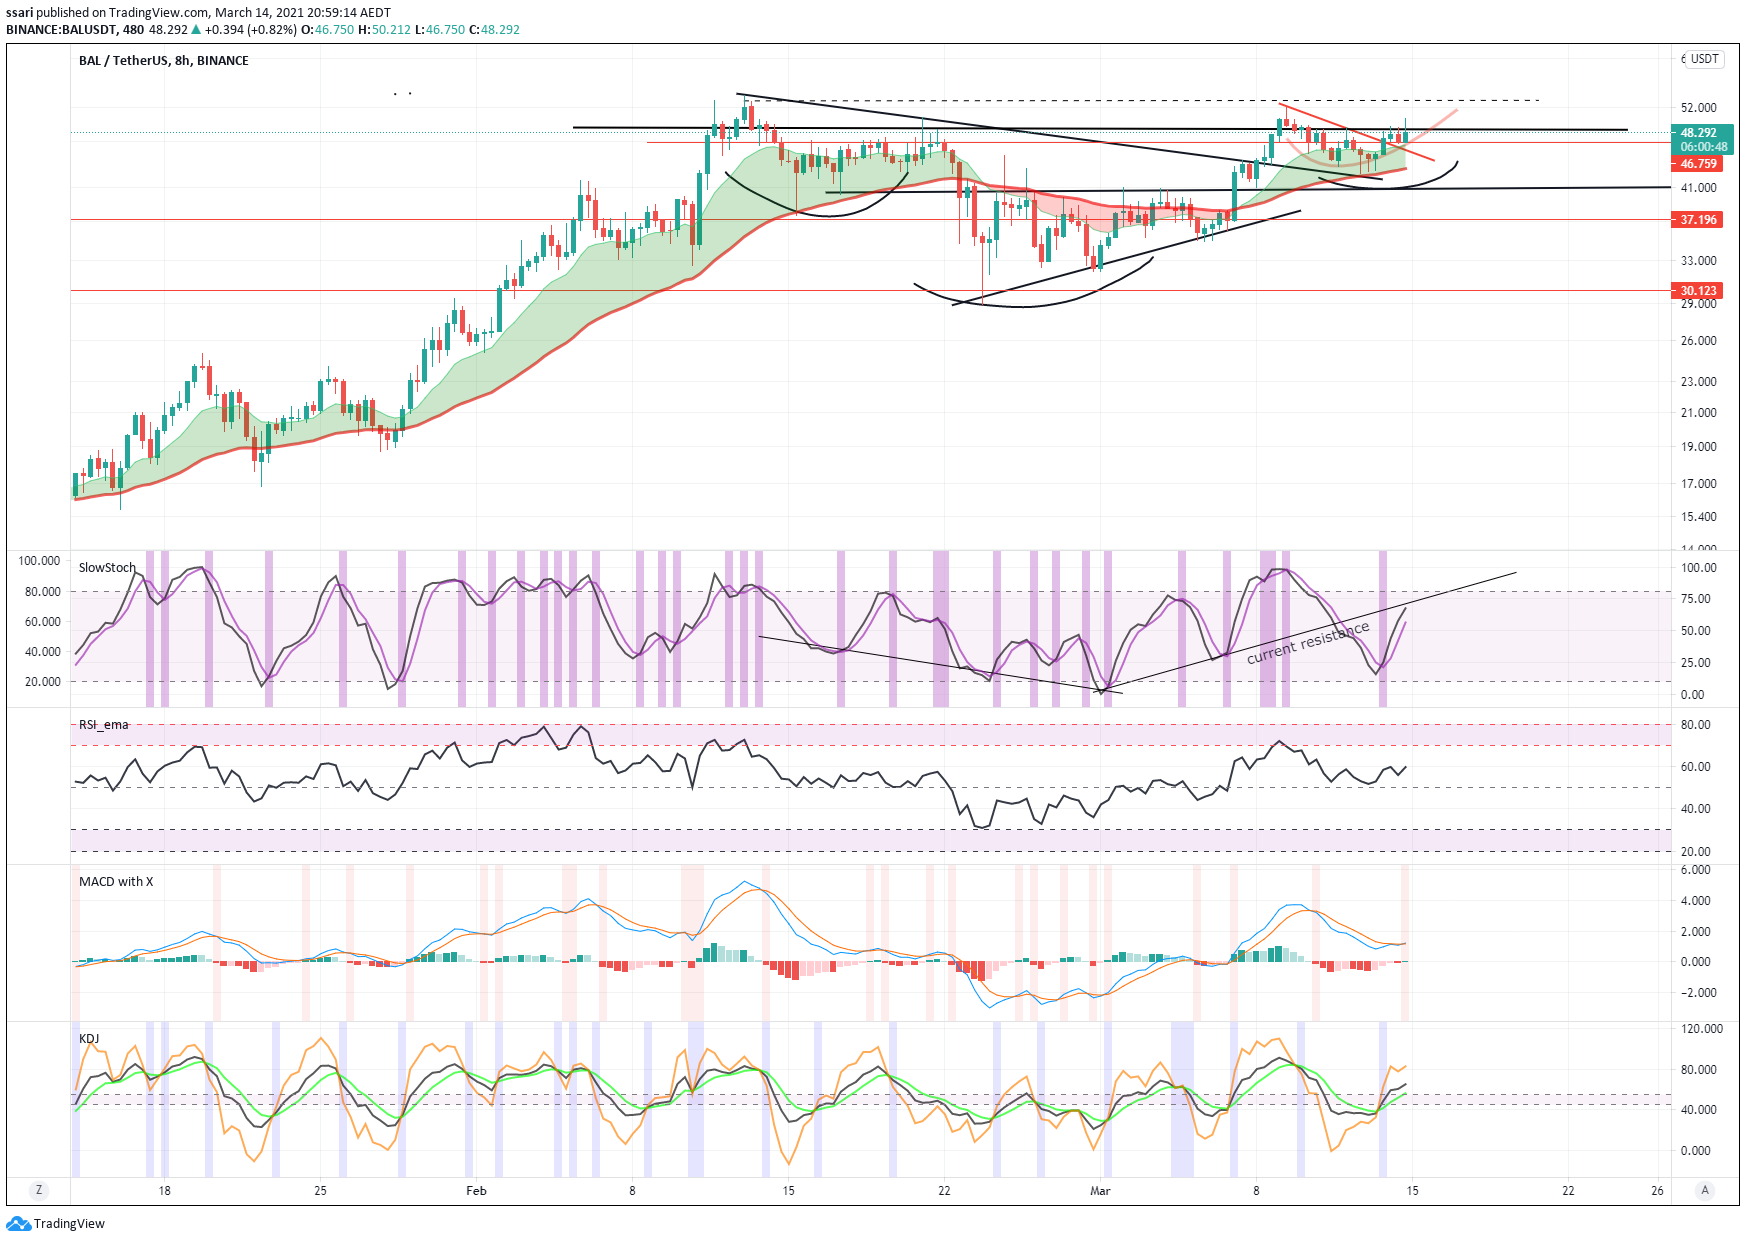
Task: Click the 52.000 price scale value
Action: pyautogui.click(x=1699, y=108)
